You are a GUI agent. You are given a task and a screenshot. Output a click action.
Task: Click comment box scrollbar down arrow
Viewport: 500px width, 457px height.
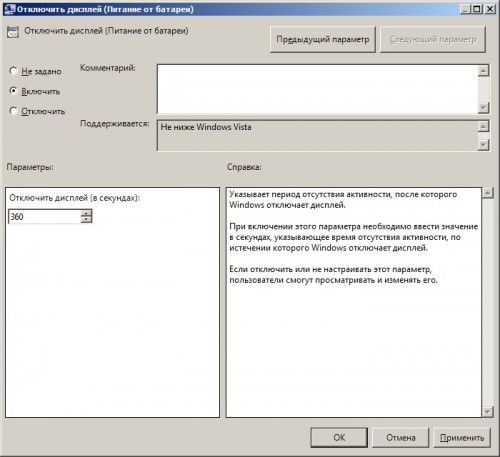483,108
